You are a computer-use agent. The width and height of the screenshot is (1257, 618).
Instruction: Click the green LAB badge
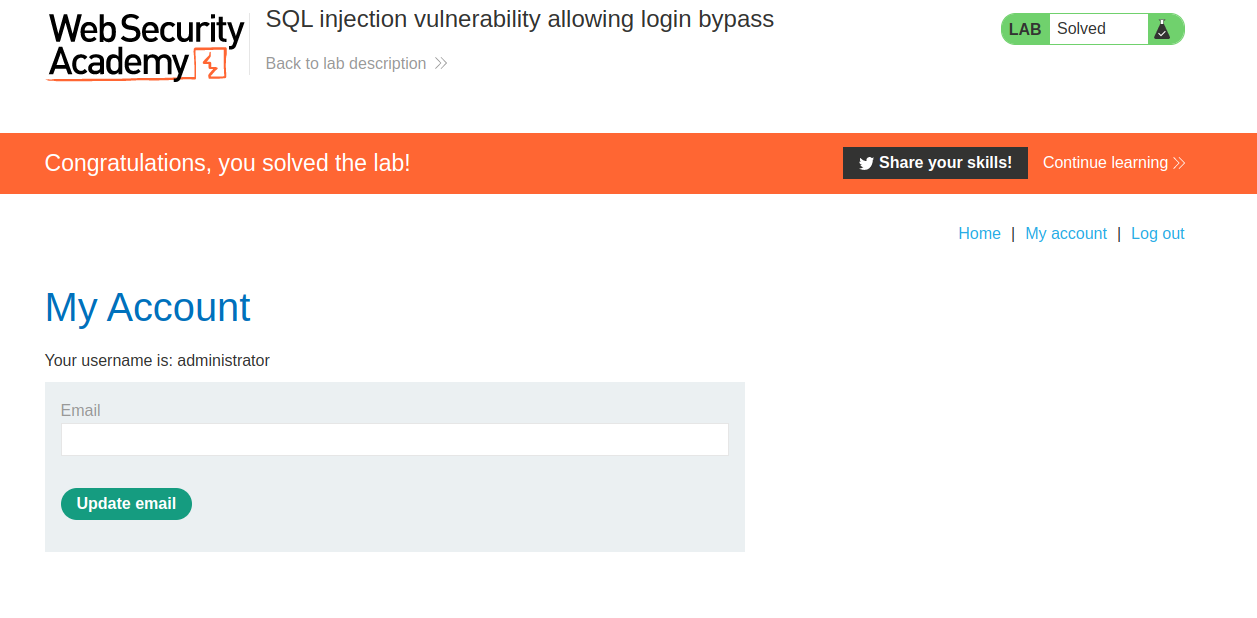[x=1025, y=29]
